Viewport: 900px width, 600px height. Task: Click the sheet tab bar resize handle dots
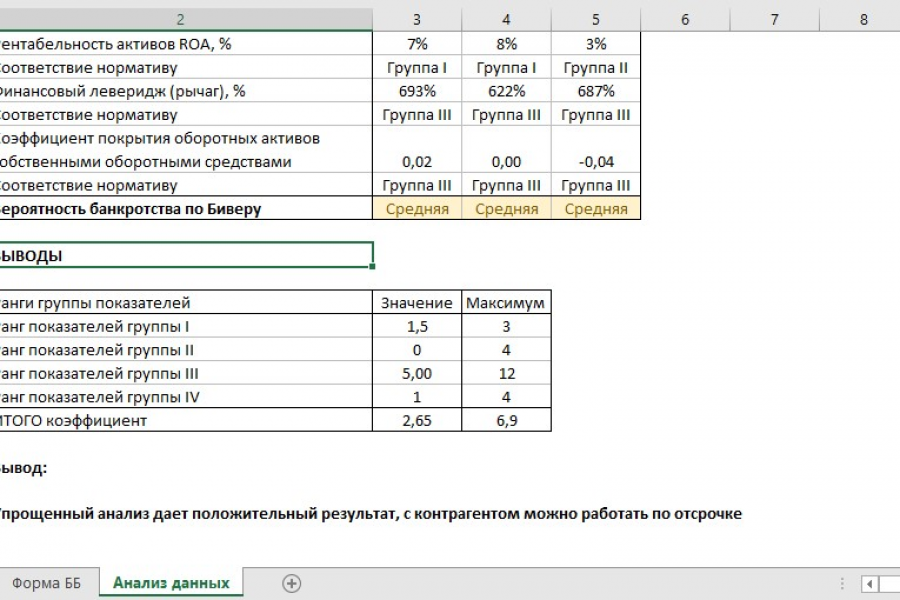(x=842, y=584)
